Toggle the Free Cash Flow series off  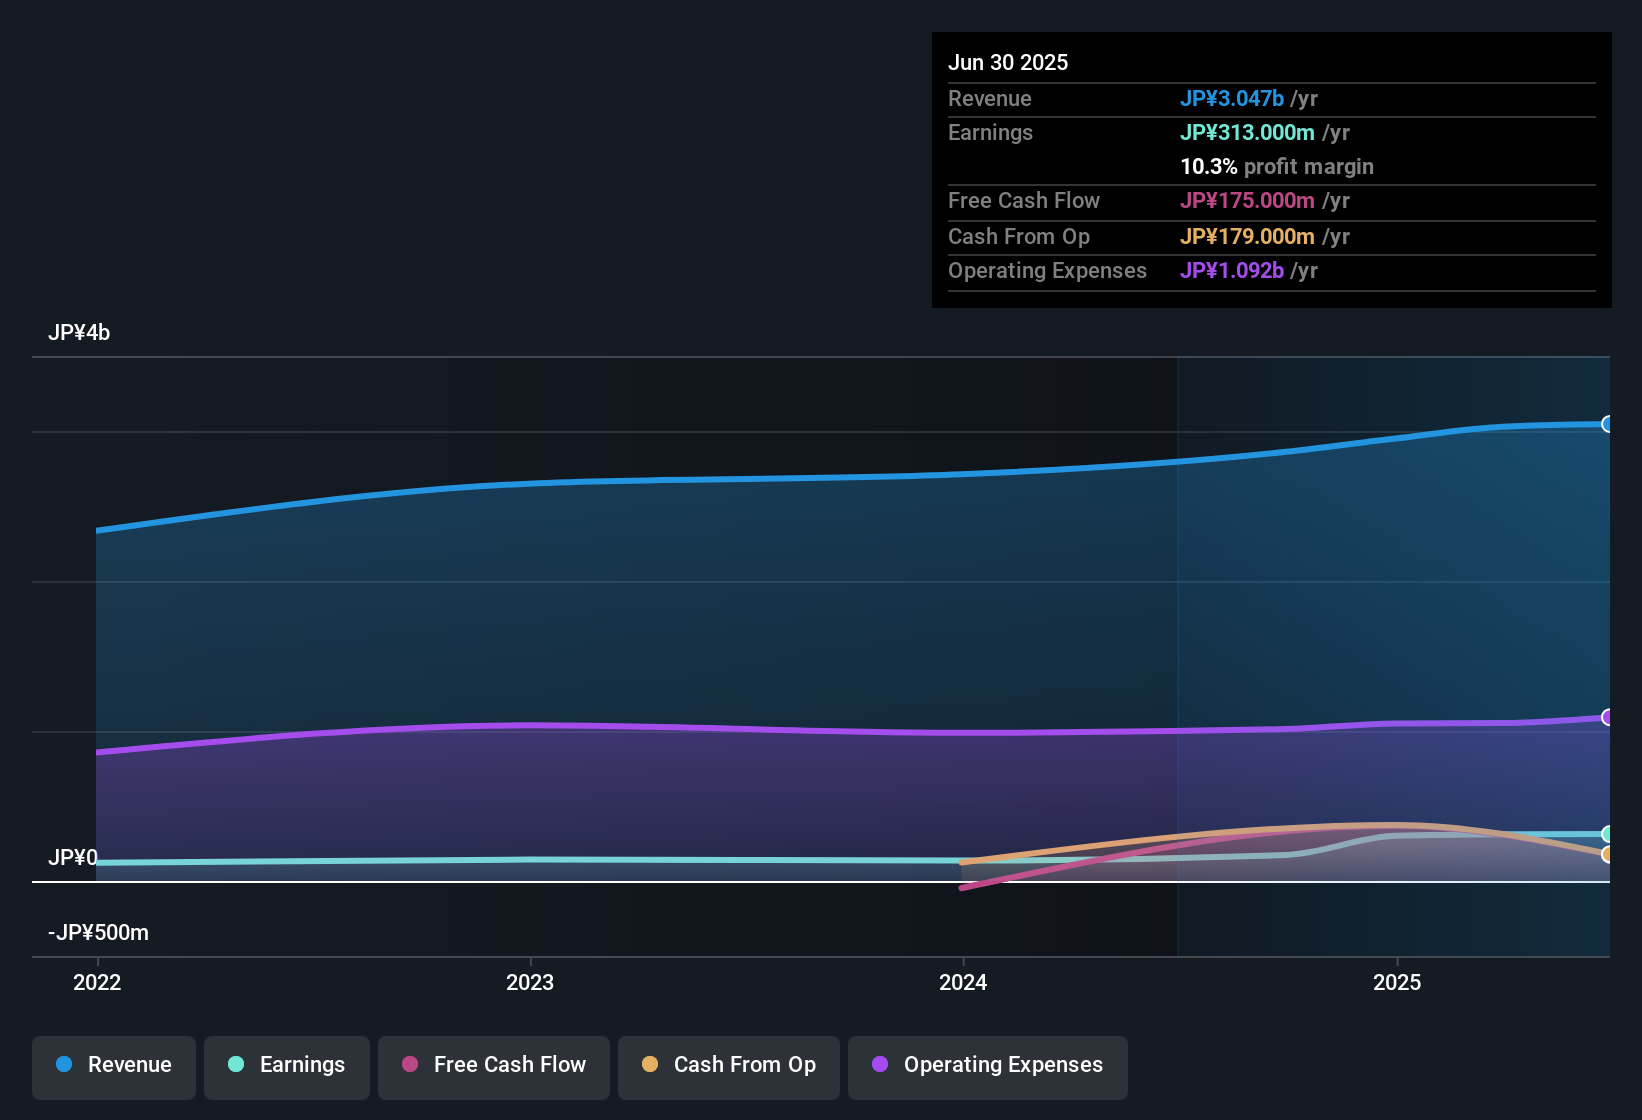493,1066
